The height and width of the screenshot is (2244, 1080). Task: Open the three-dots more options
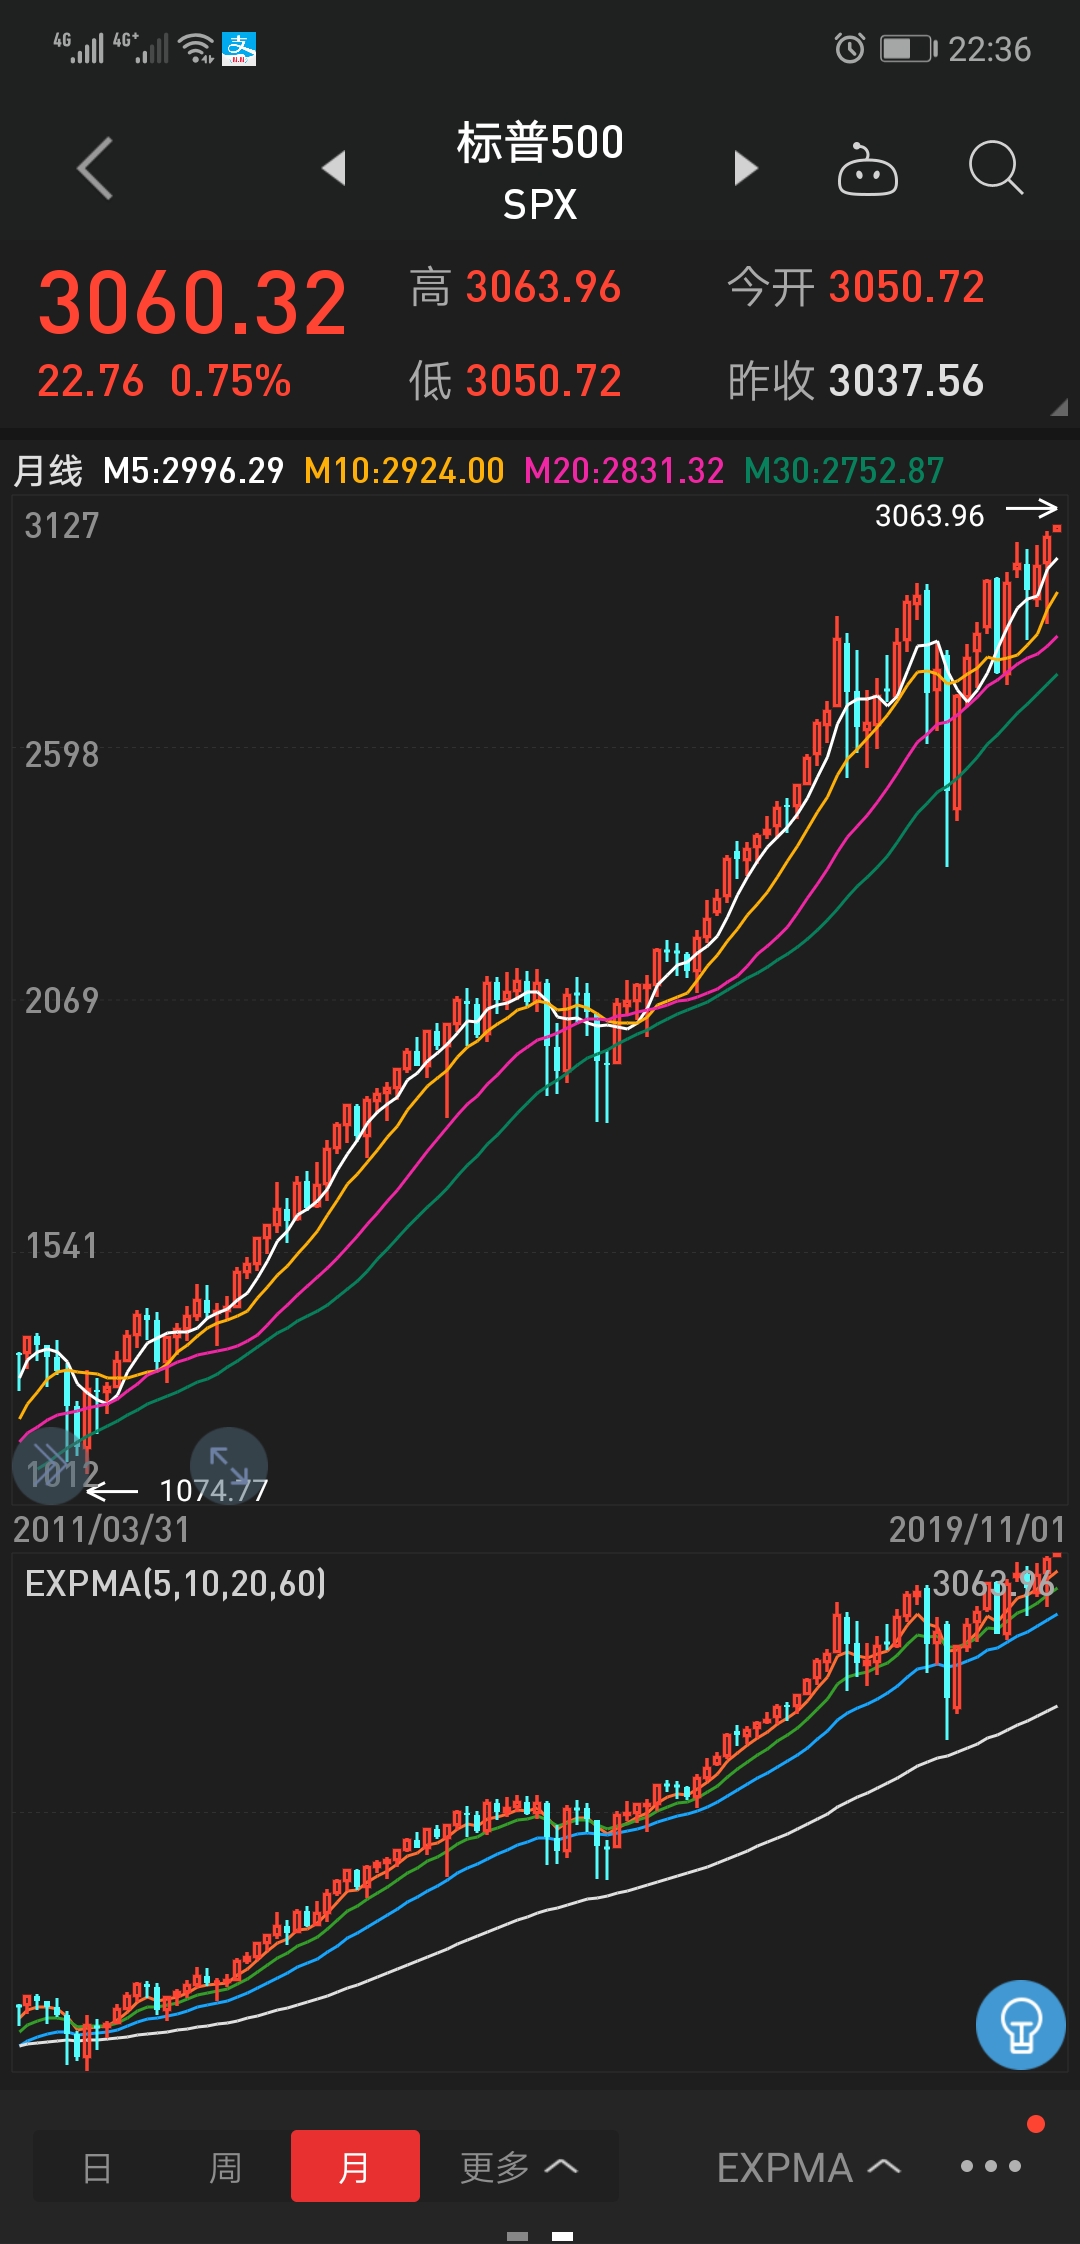tap(990, 2166)
